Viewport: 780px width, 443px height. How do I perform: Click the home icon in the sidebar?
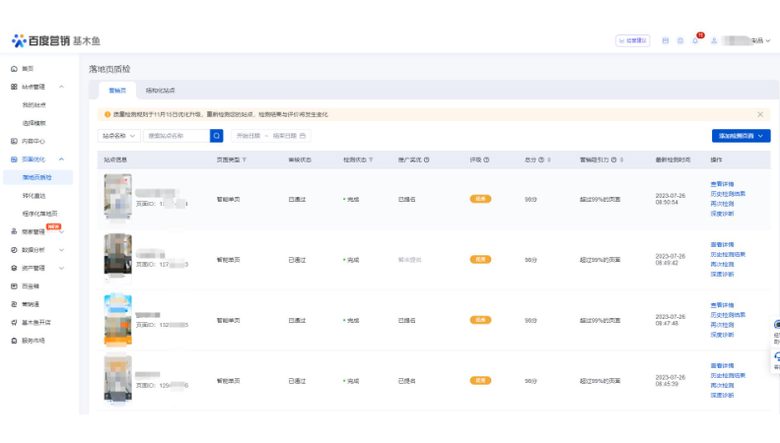coord(14,69)
